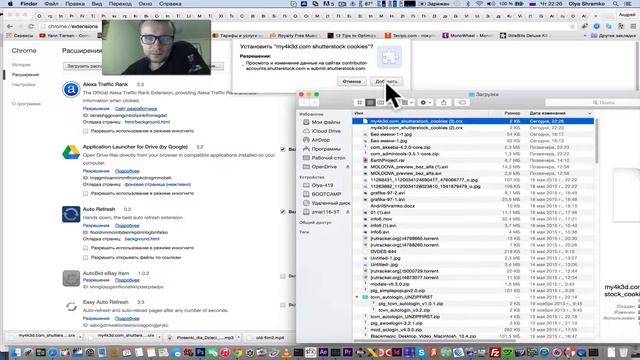Open the Справка menu
The width and height of the screenshot is (640, 360).
(x=170, y=4)
